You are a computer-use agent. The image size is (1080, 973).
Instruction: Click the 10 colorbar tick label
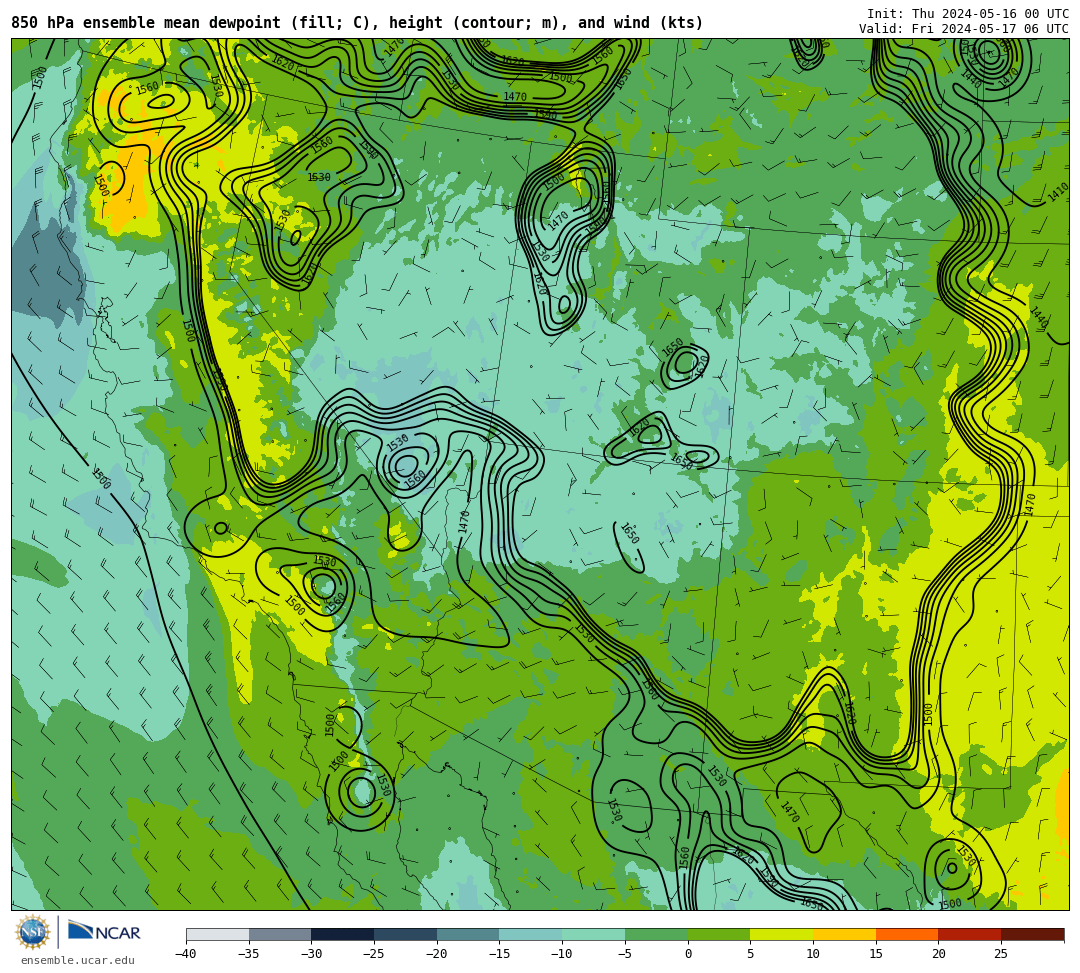(x=813, y=954)
